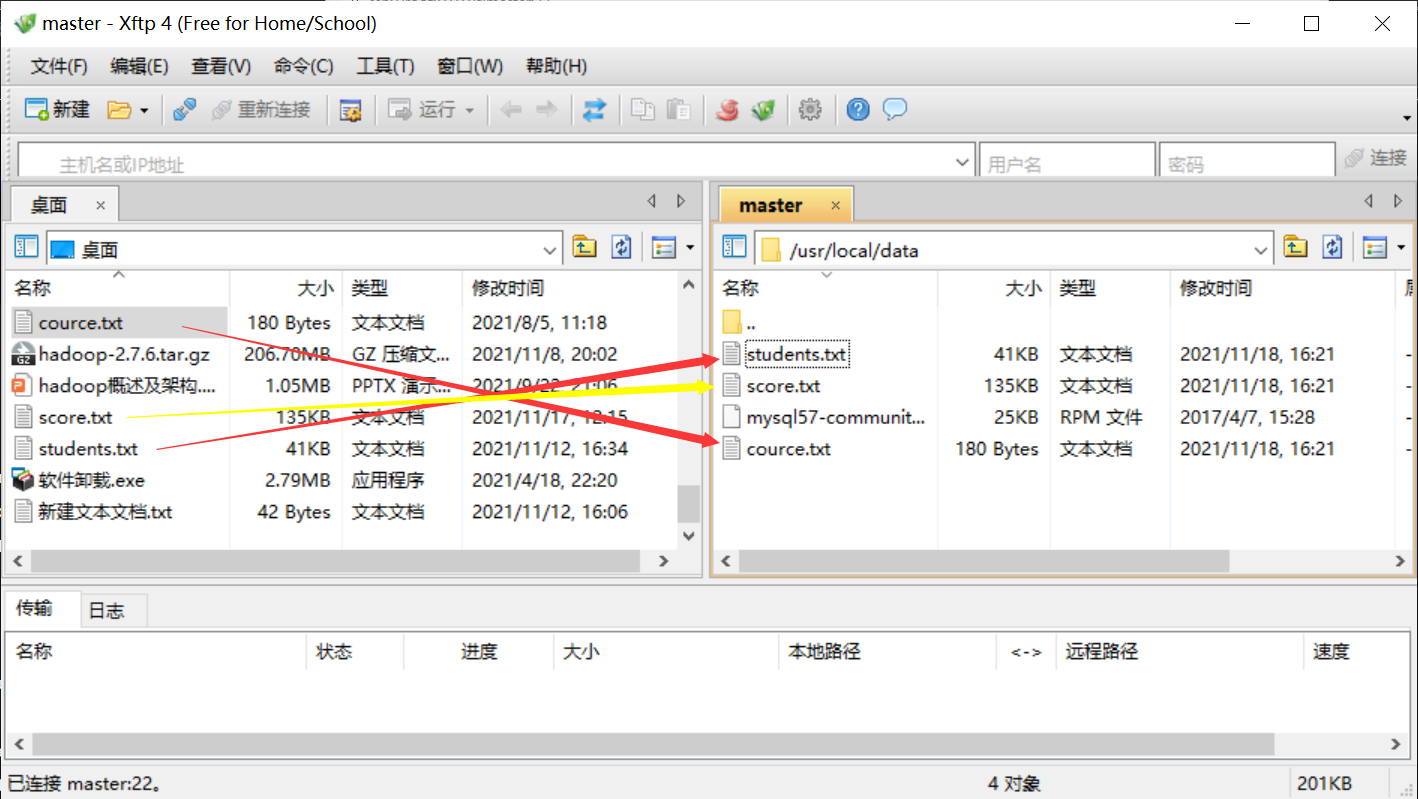Screen dimensions: 1418x799
Task: Open session properties icon with gear
Action: point(350,110)
